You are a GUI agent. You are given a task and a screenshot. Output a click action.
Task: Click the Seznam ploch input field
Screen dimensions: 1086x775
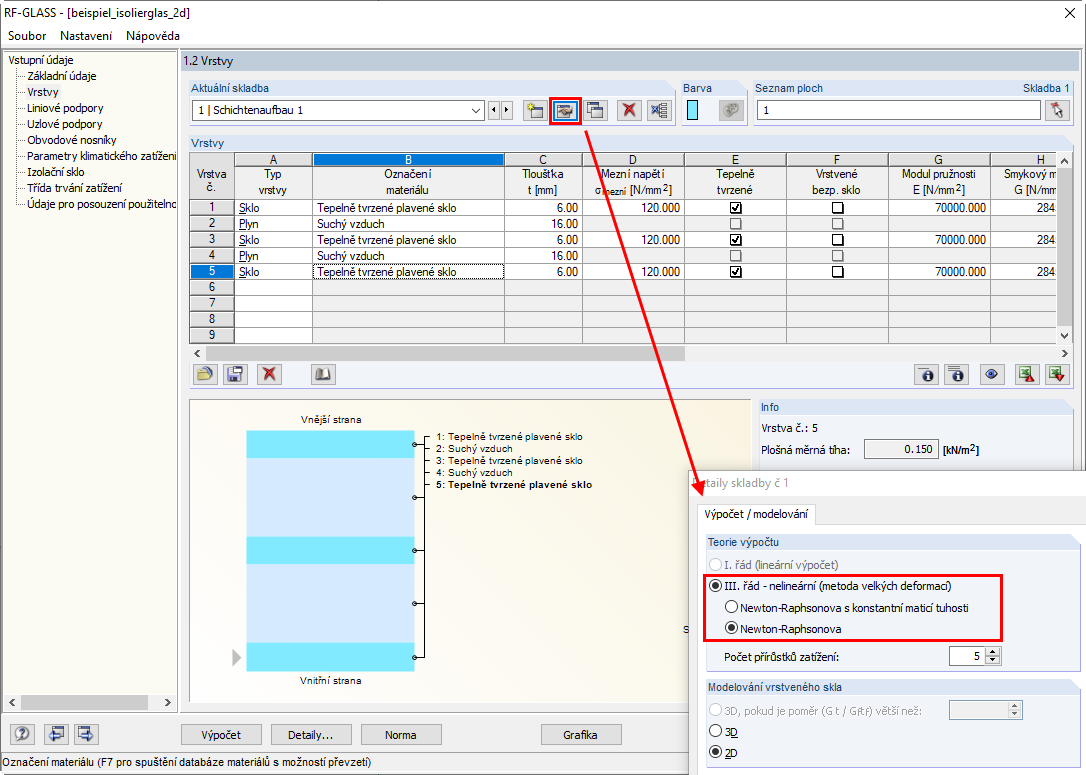pos(898,110)
